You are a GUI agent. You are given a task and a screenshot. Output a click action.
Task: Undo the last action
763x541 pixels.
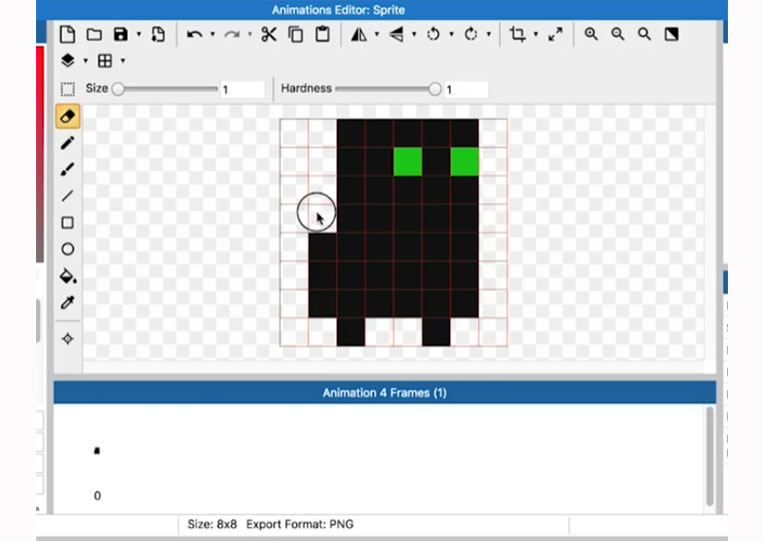tap(194, 35)
